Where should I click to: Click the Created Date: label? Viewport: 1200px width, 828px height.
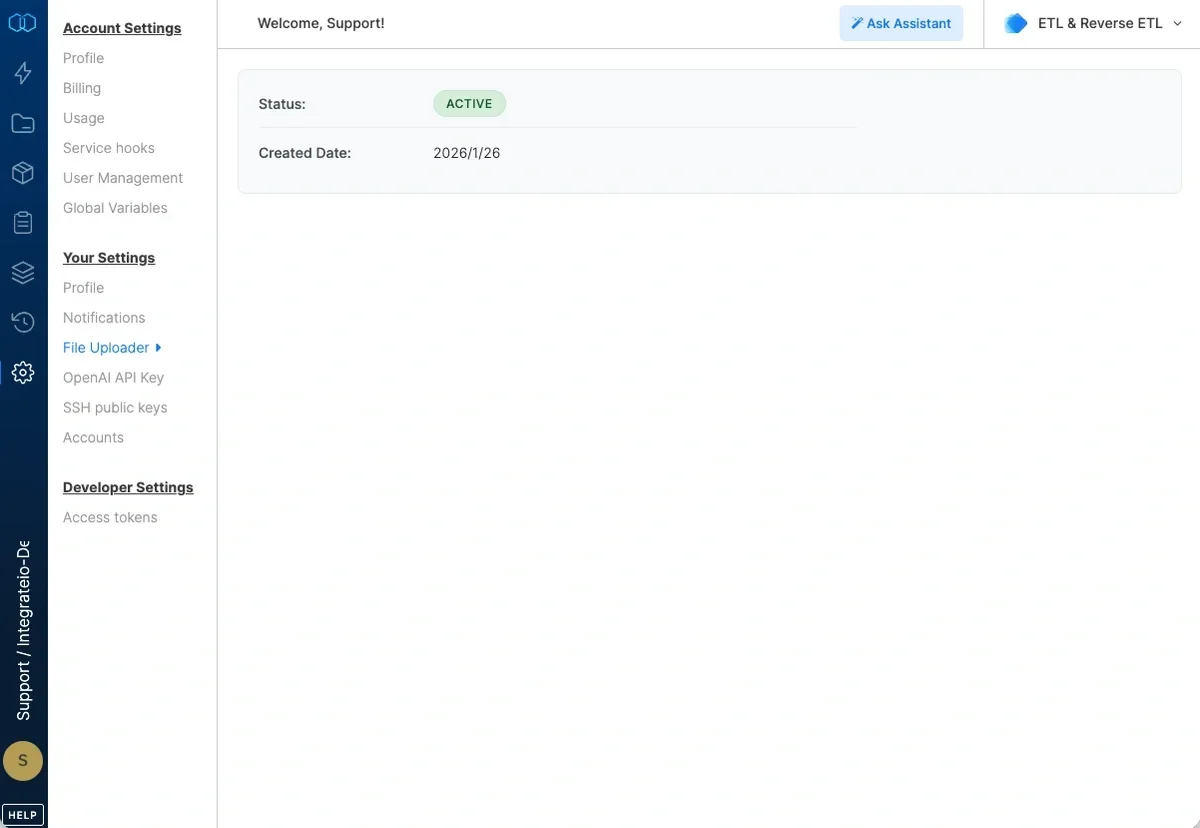pos(305,153)
